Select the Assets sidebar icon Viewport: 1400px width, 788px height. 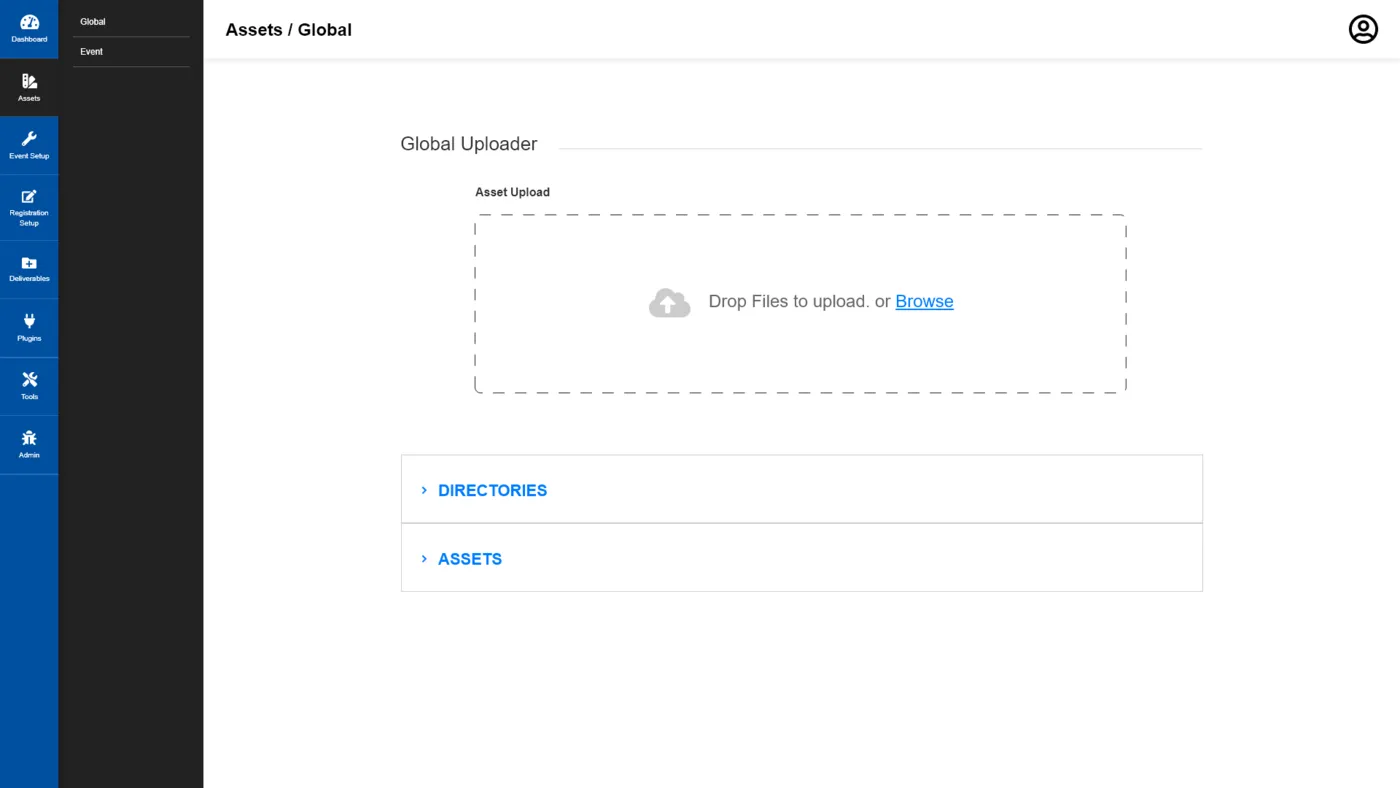(29, 81)
